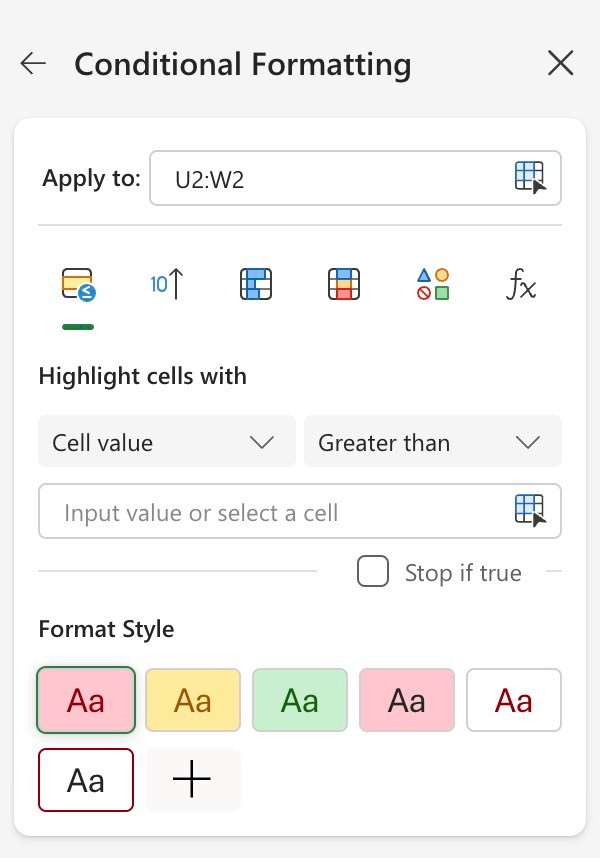Add a custom format with the plus button
This screenshot has height=858, width=600.
(193, 780)
